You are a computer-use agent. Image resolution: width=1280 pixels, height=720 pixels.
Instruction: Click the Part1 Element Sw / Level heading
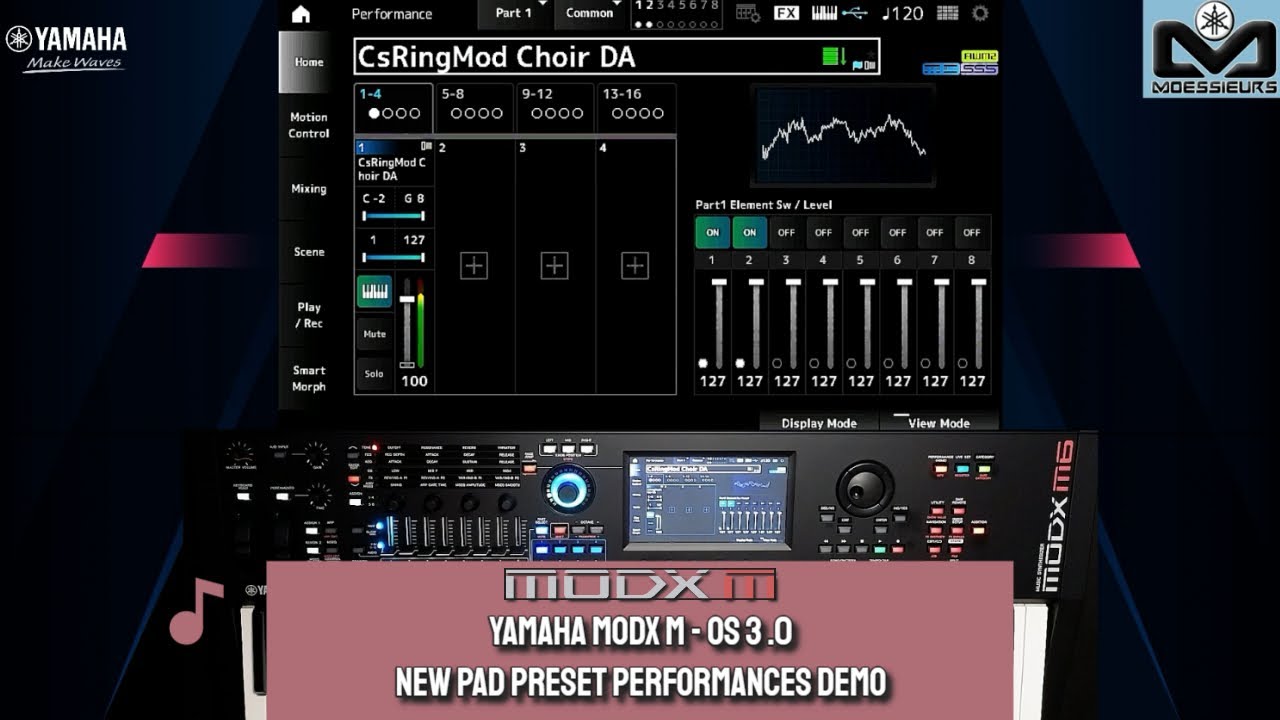pos(764,205)
